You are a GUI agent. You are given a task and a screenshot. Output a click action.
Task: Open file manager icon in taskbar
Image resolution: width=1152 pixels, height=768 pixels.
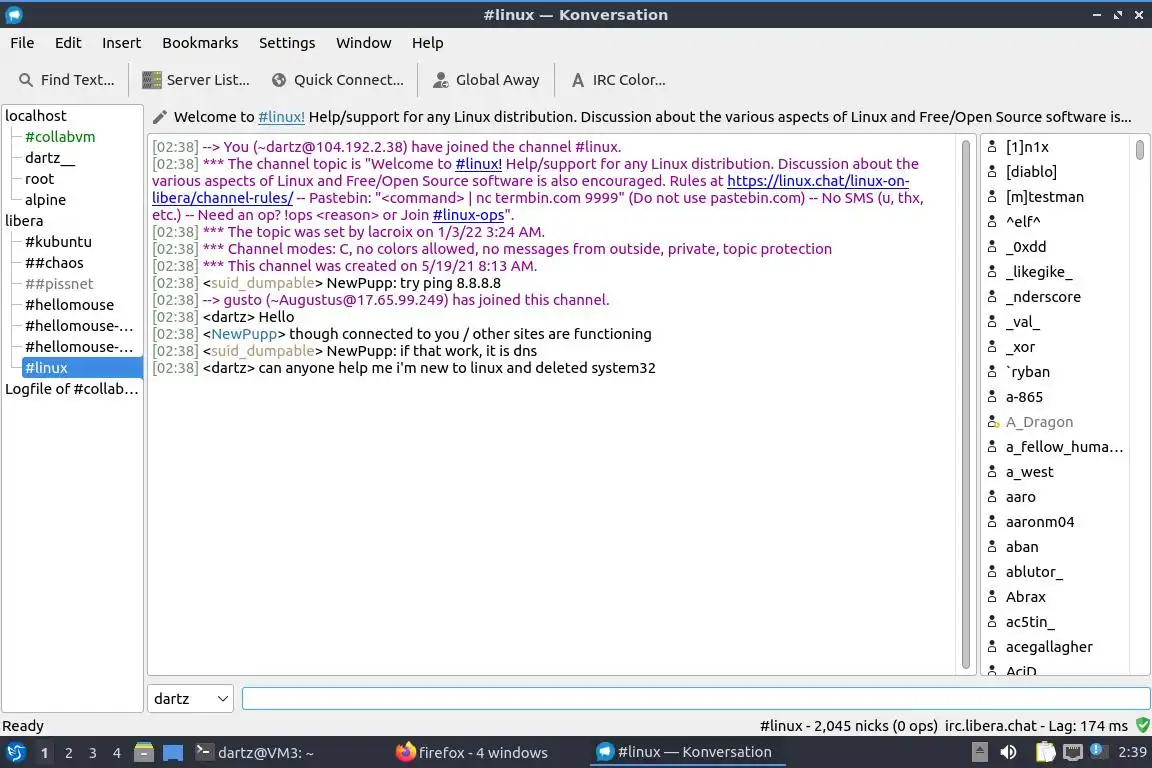(x=144, y=753)
